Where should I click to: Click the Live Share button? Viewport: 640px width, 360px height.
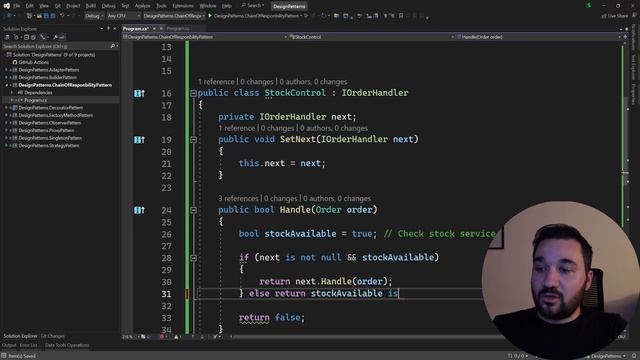coord(614,16)
